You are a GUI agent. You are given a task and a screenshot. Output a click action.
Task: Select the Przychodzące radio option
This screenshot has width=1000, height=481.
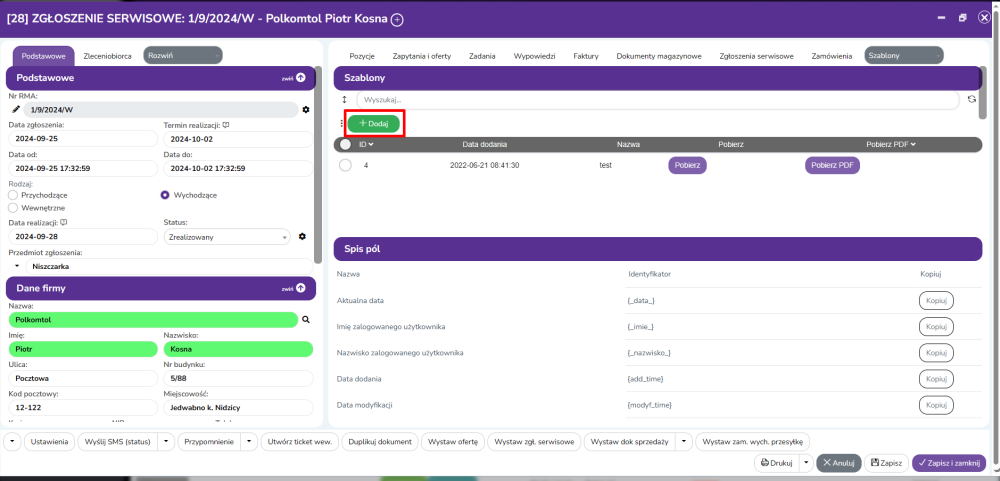click(x=13, y=195)
